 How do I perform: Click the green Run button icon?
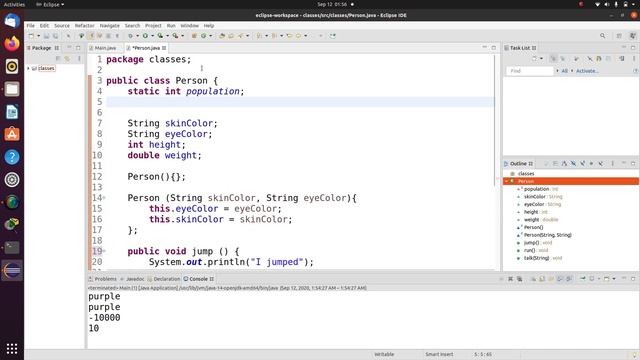[145, 36]
